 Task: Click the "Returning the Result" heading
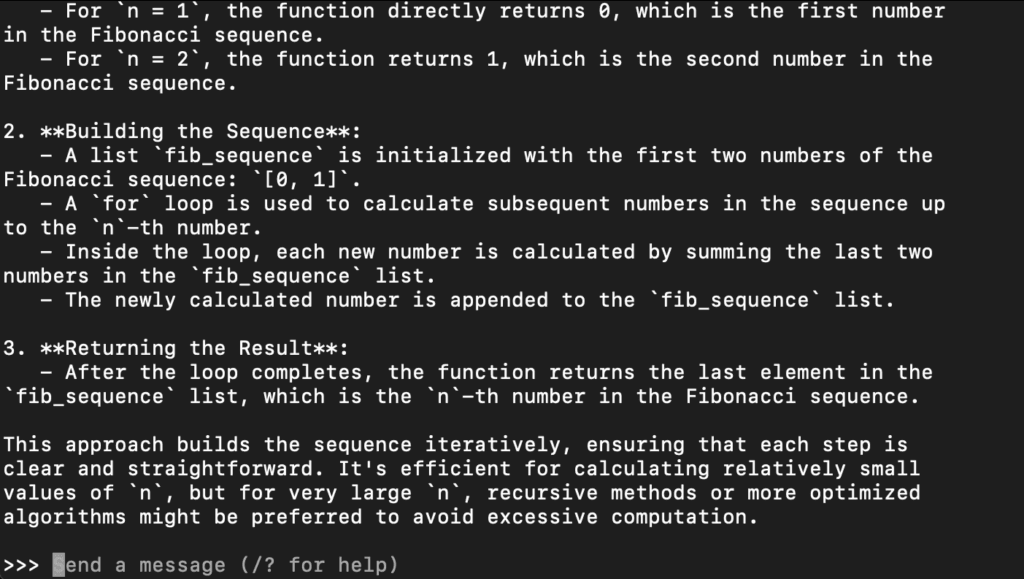tap(187, 348)
